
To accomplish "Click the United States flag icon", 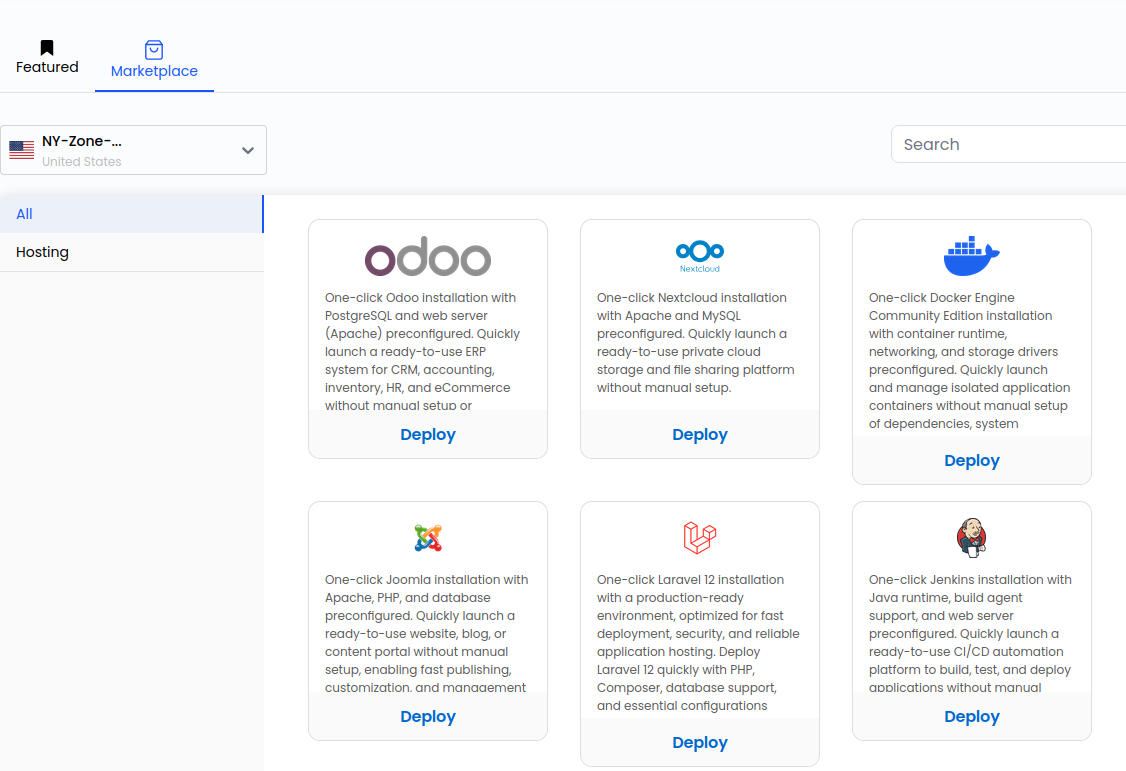I will [22, 149].
